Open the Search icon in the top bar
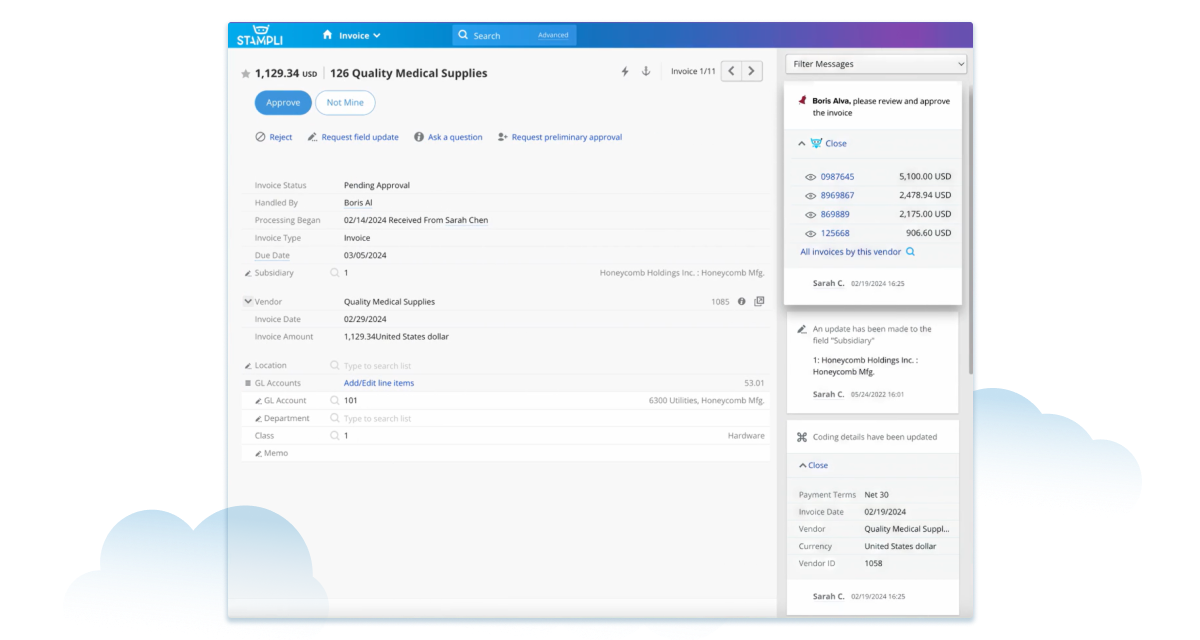The width and height of the screenshot is (1200, 640). point(462,33)
